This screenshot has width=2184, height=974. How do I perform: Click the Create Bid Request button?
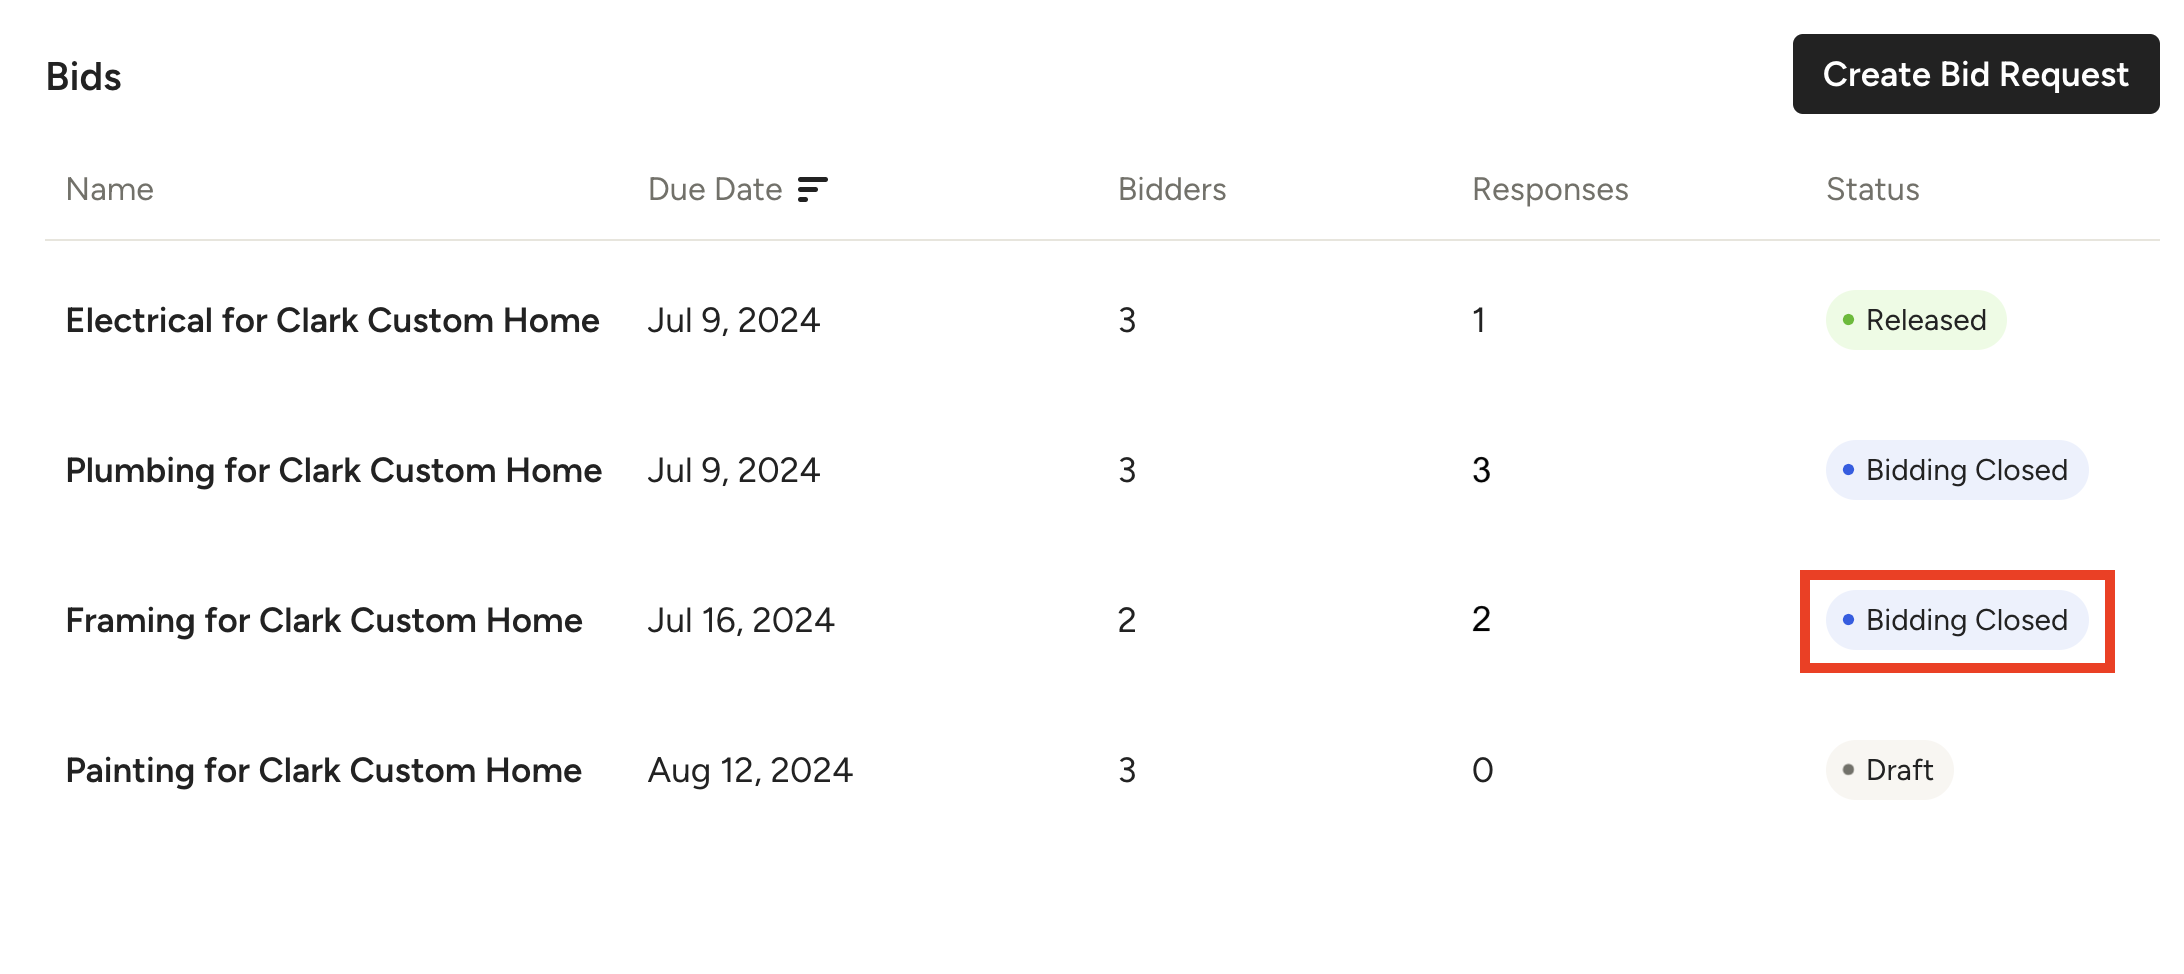[x=1975, y=74]
